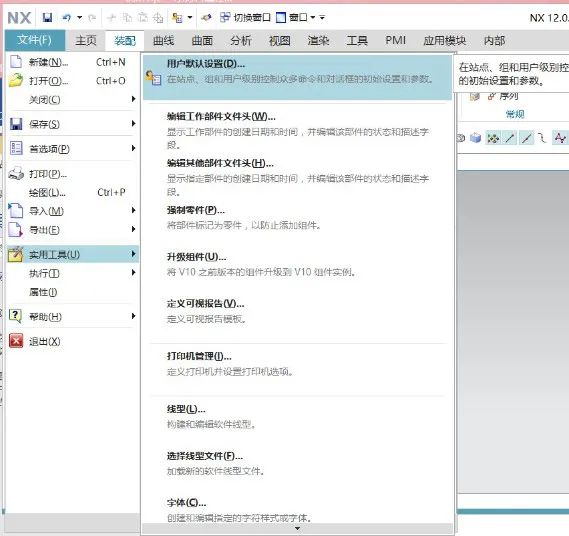The width and height of the screenshot is (569, 536).
Task: Choose 线型(L) linetype entry
Action: [297, 423]
